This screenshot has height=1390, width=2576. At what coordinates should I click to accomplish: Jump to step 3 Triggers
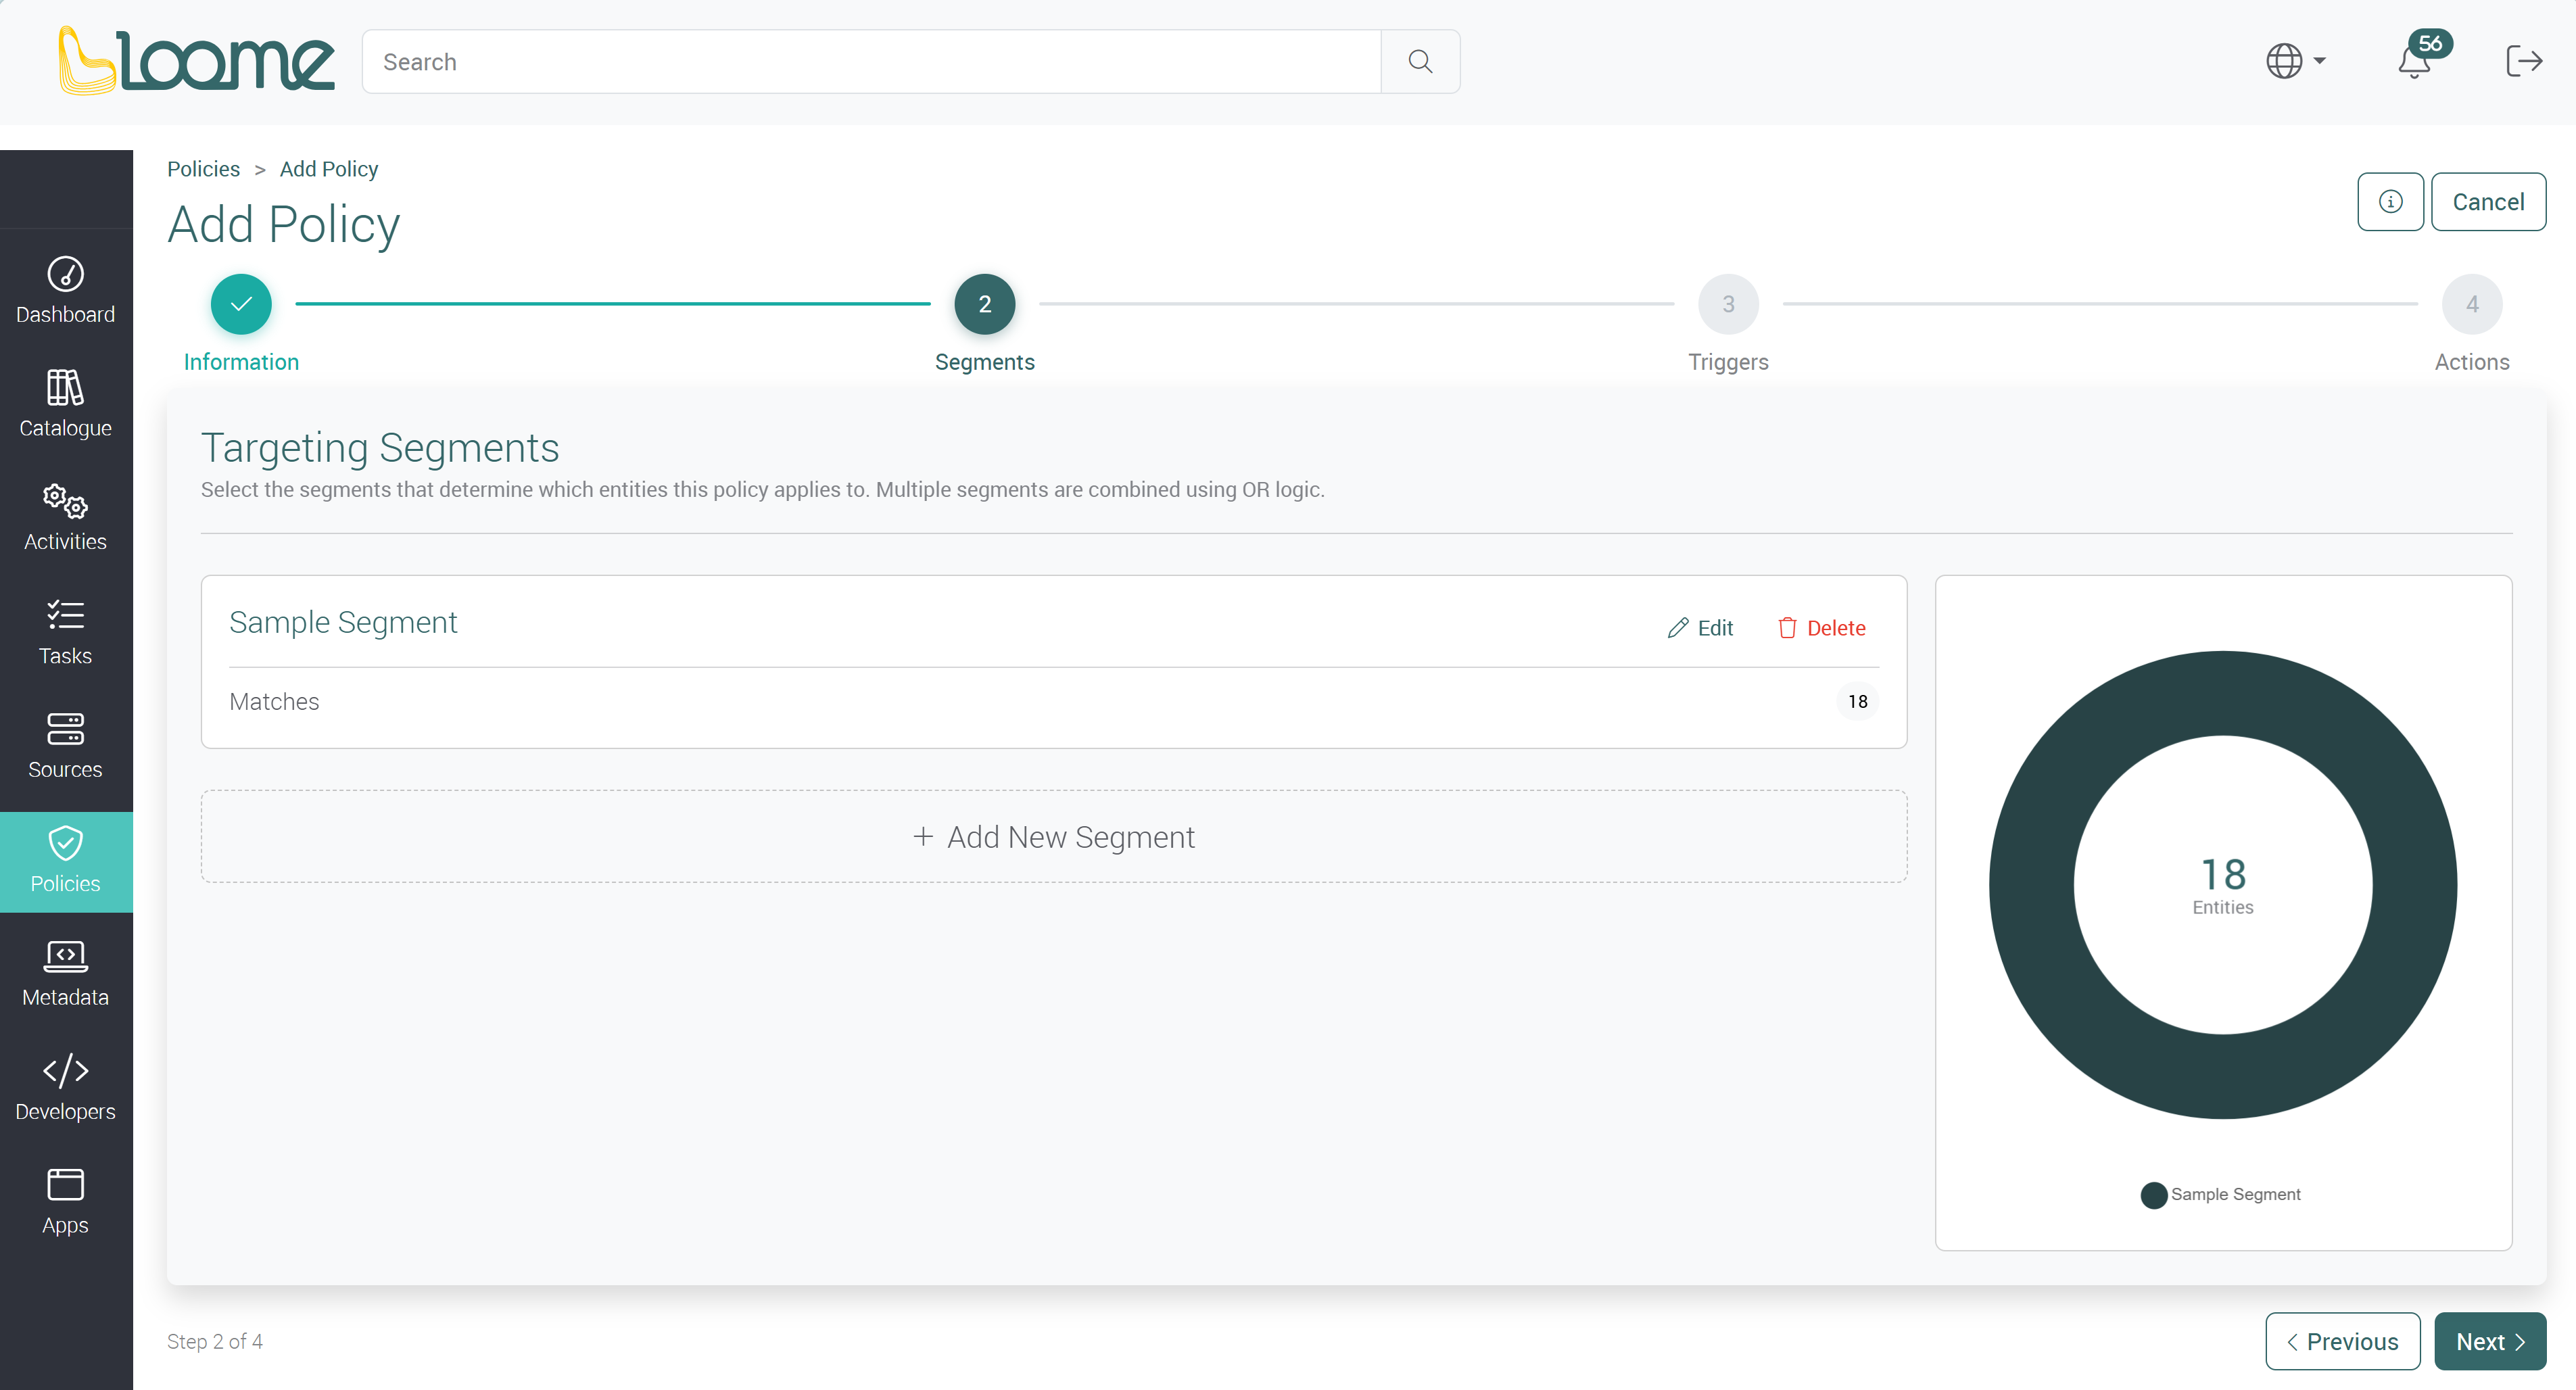(1728, 304)
